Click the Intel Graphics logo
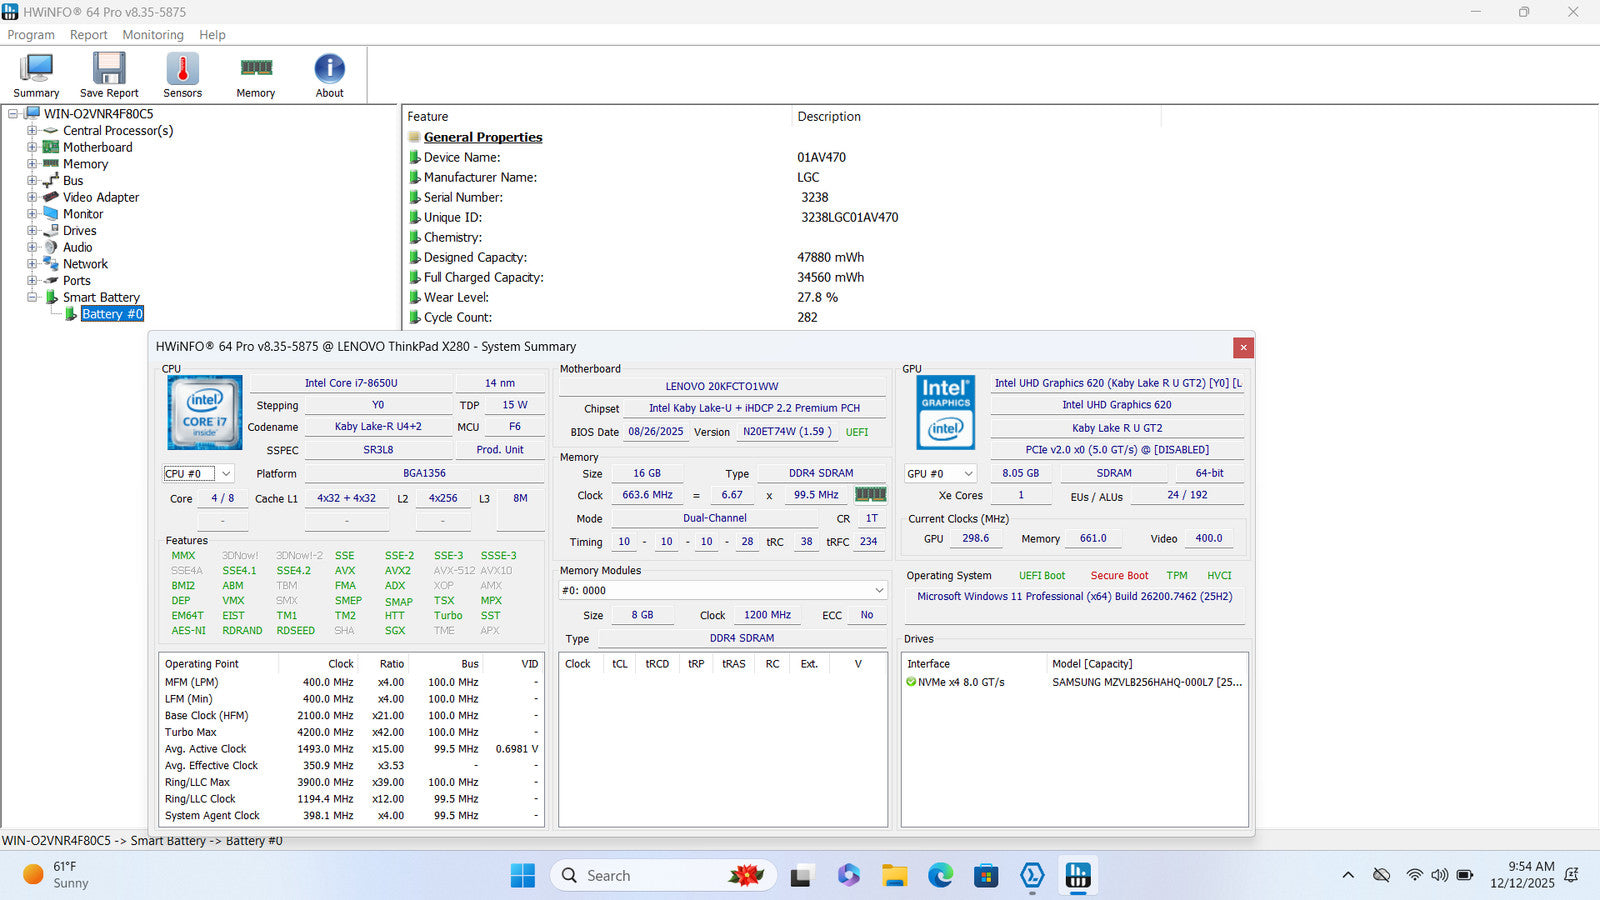The height and width of the screenshot is (900, 1600). pyautogui.click(x=945, y=412)
